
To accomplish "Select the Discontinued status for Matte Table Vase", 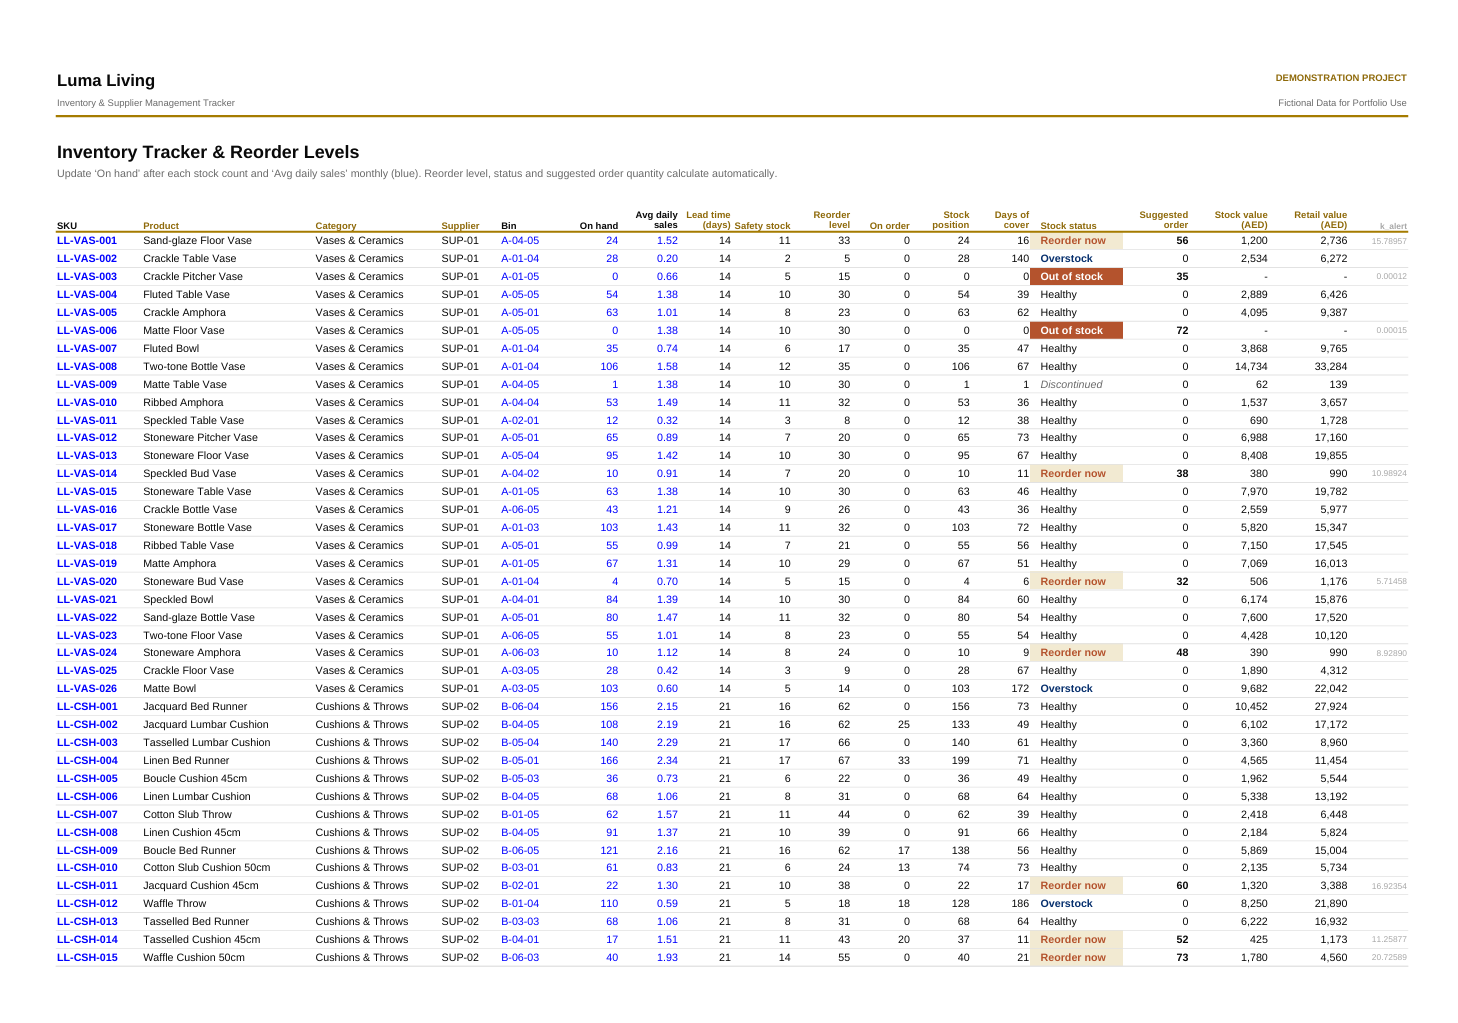I will click(x=1071, y=385).
